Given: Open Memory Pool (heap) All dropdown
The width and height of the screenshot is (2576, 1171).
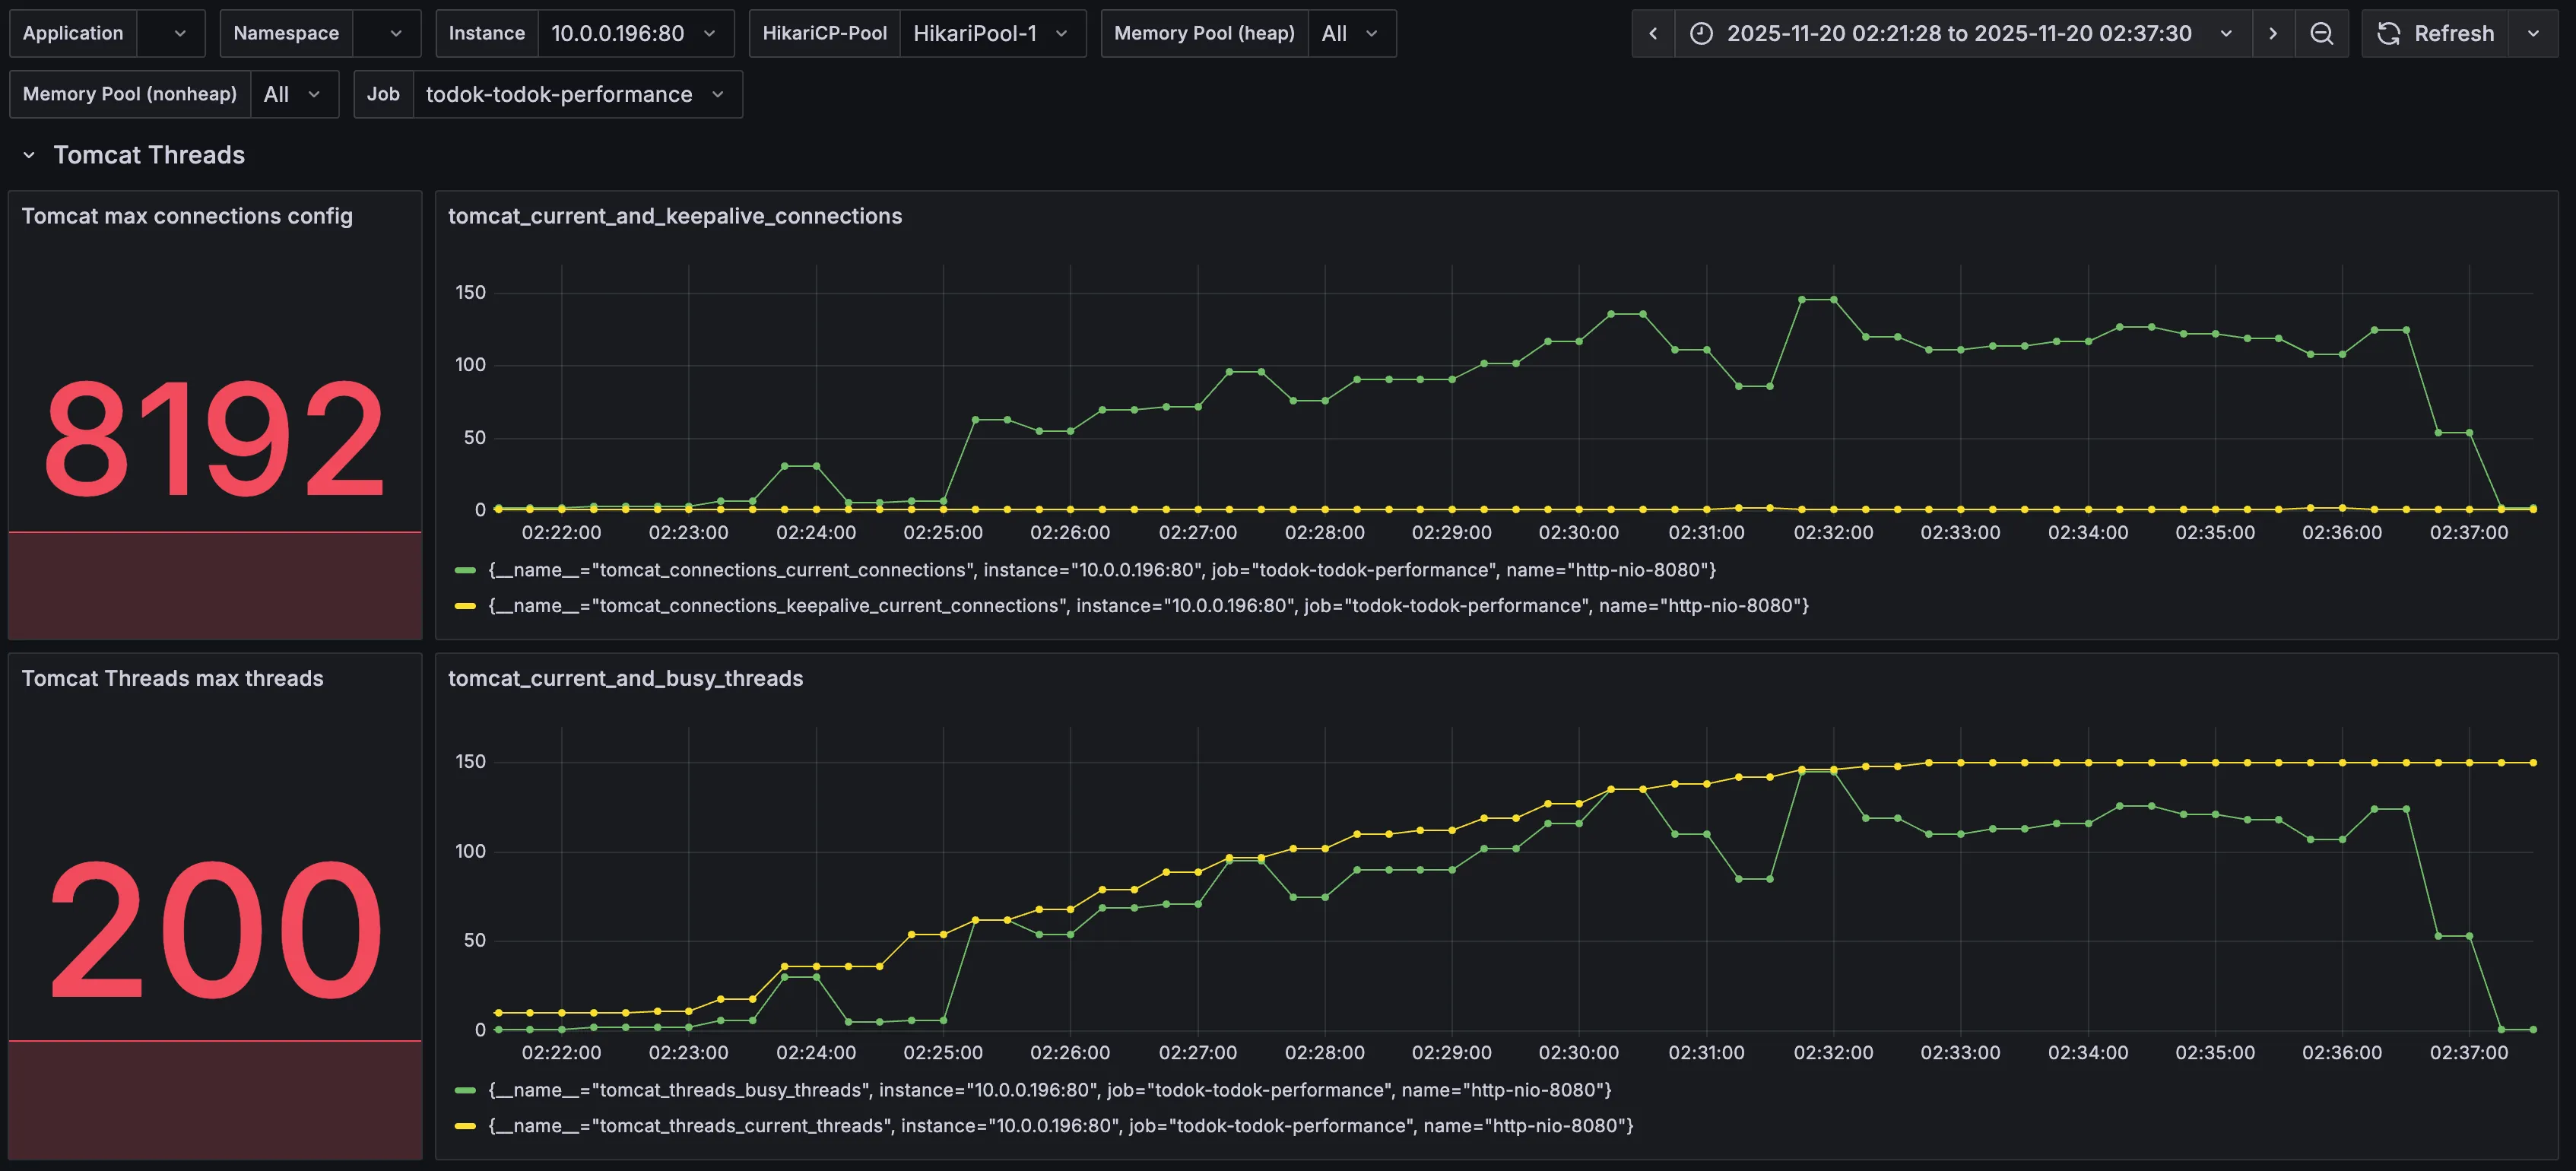Looking at the screenshot, I should click(1350, 34).
